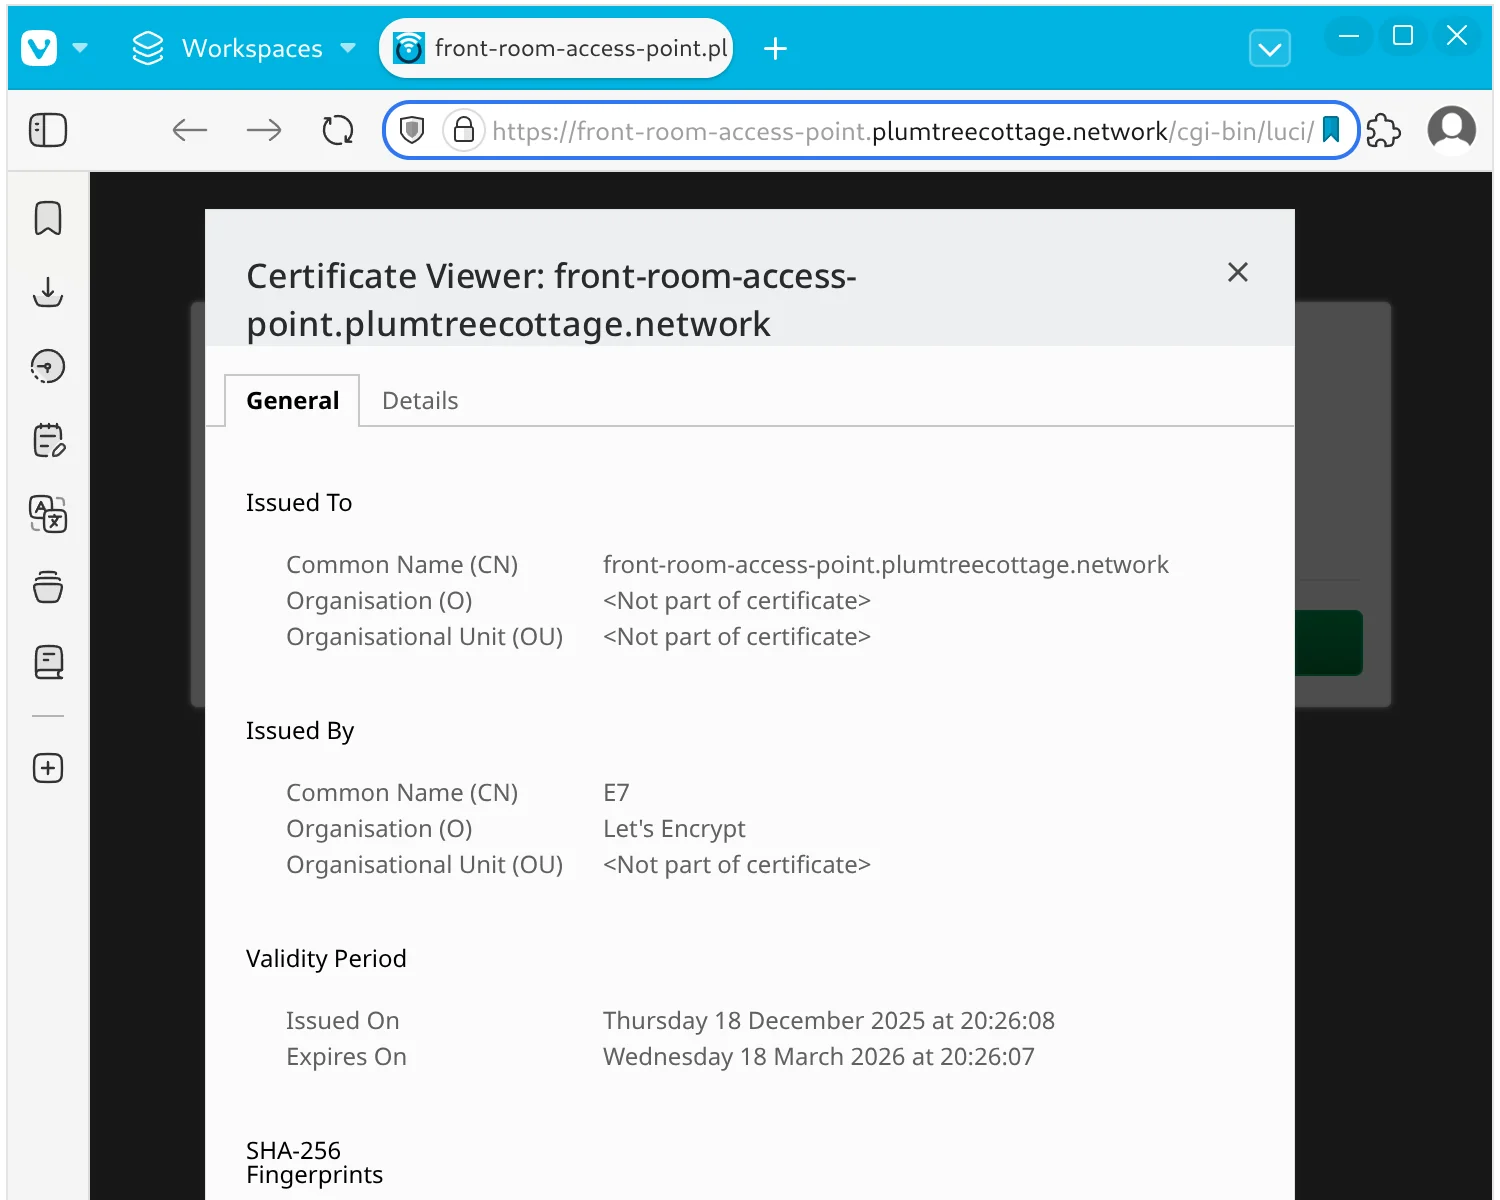Open the extensions puzzle icon

pos(1385,130)
